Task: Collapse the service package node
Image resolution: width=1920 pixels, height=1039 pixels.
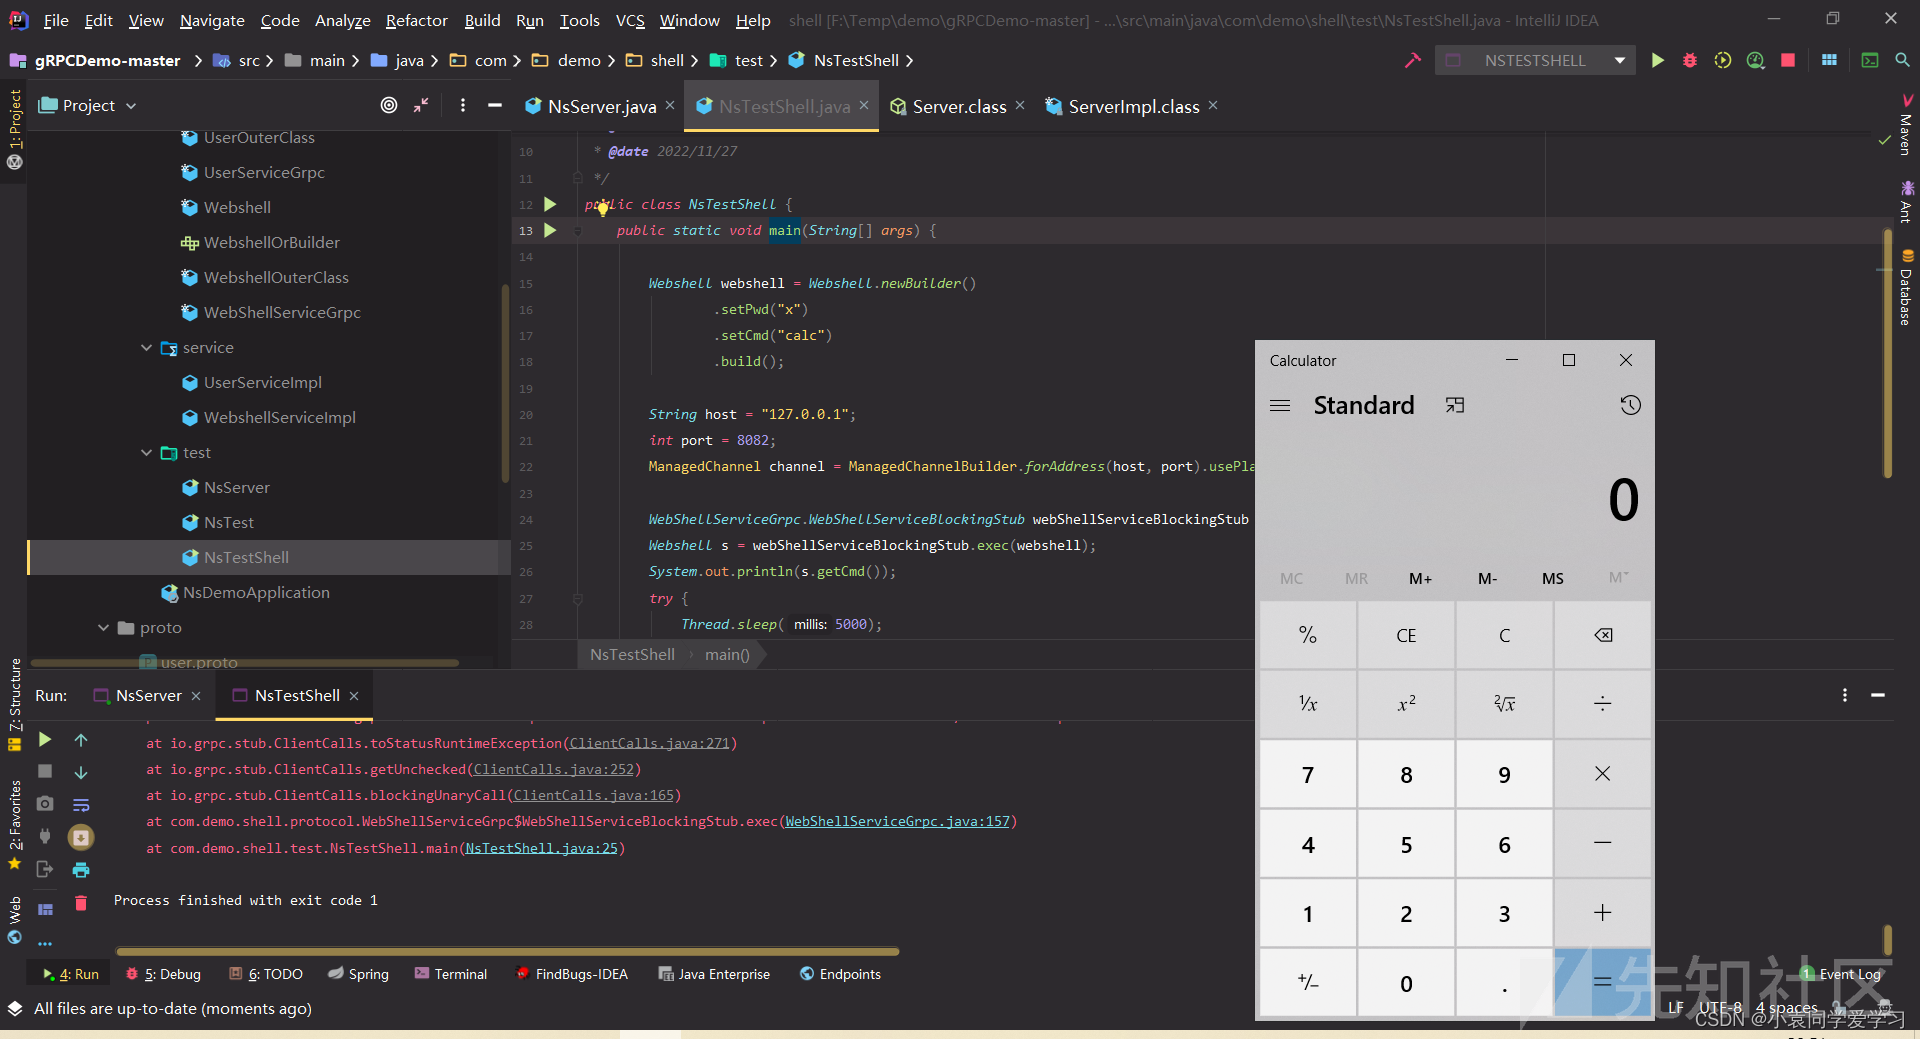Action: [147, 347]
